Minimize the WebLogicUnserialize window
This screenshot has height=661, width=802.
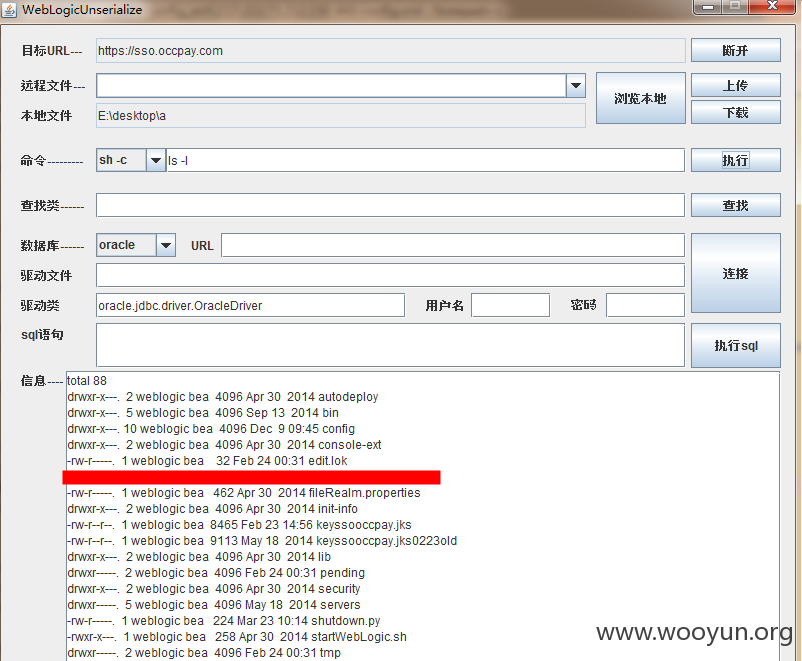(708, 6)
